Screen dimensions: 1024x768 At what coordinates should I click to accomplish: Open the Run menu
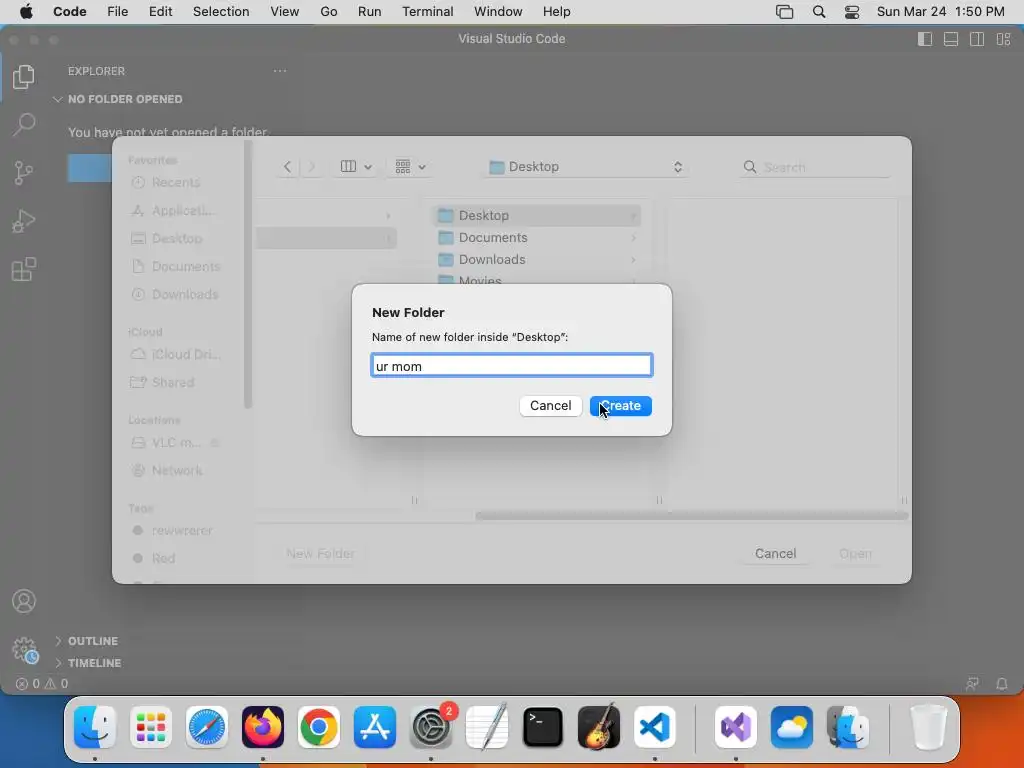click(370, 12)
